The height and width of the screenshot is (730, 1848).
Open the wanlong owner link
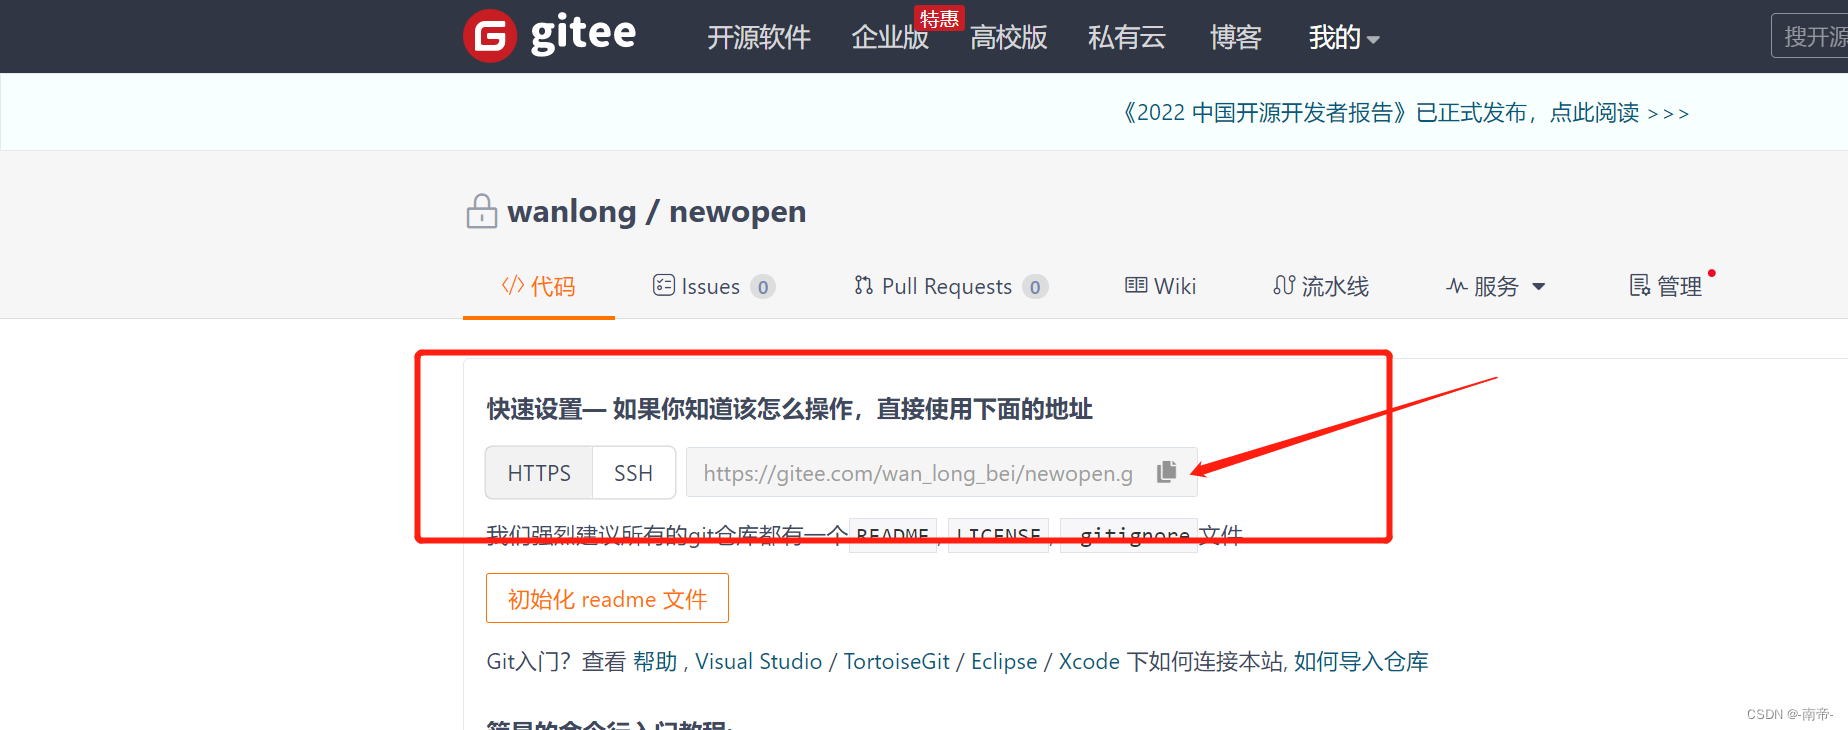coord(572,211)
